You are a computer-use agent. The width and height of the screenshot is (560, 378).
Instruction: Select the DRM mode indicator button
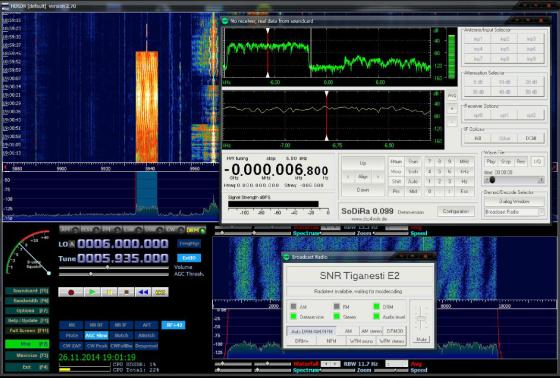tap(195, 230)
